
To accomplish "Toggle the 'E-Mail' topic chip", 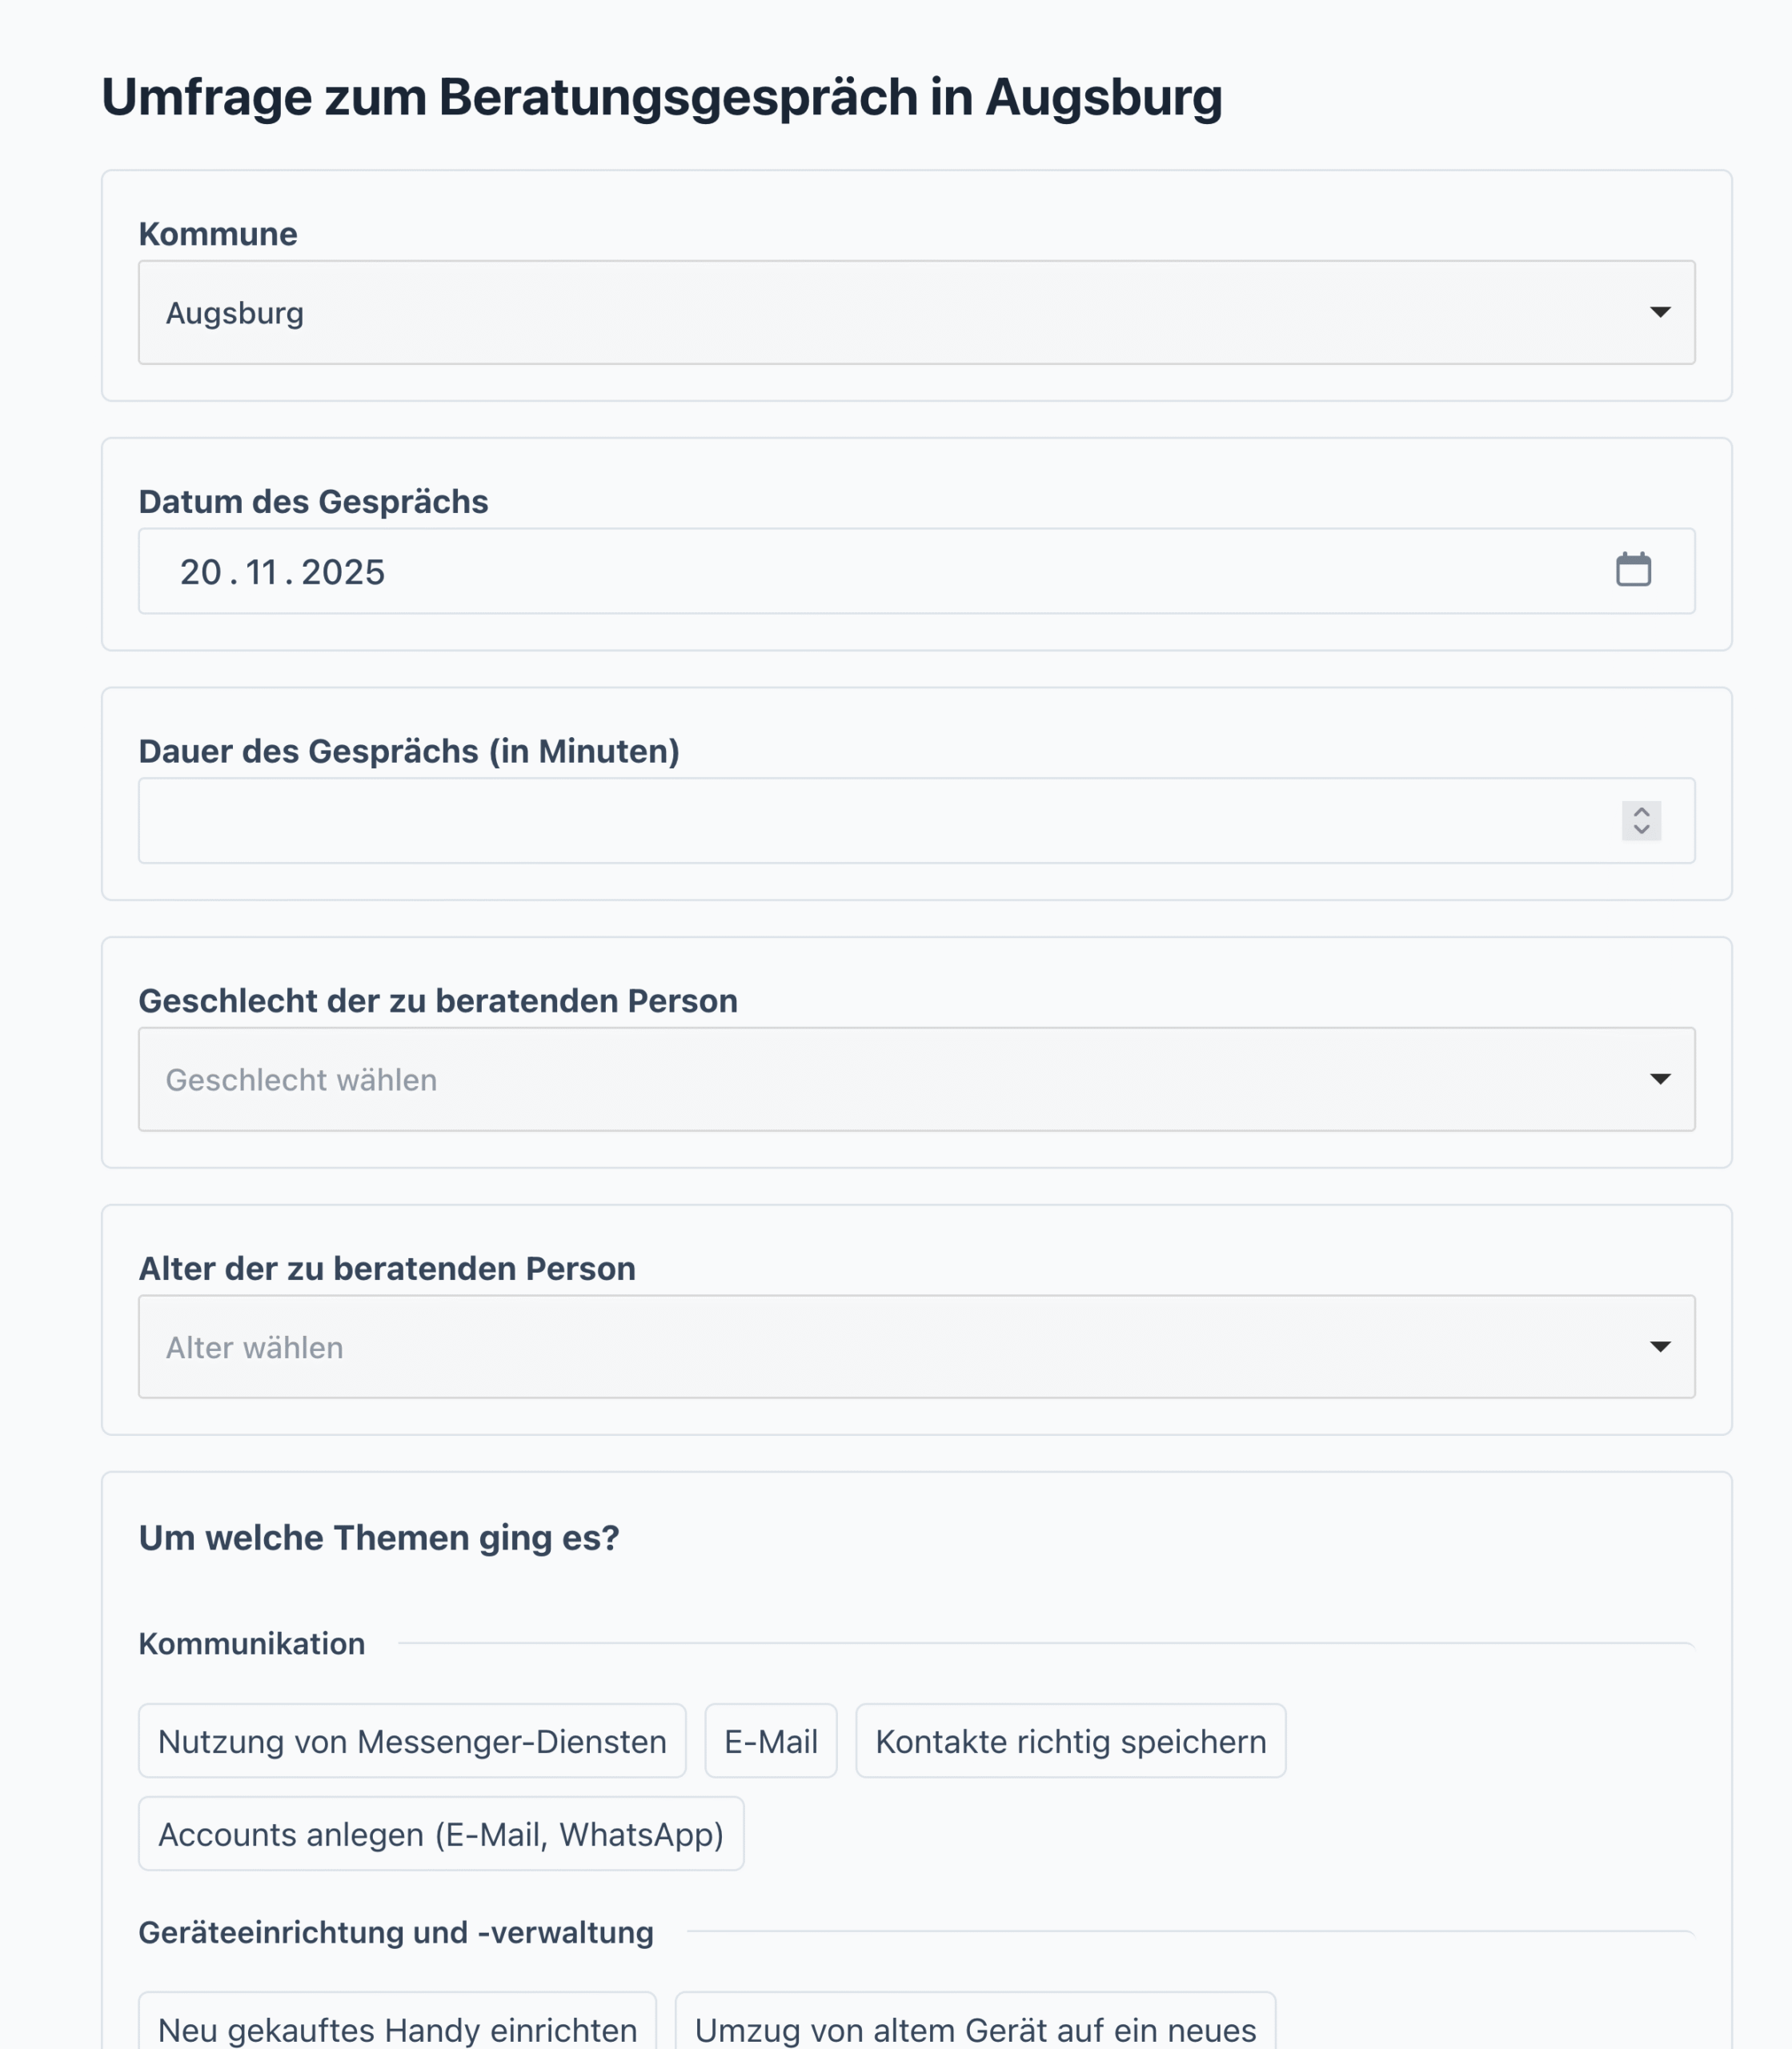I will (770, 1741).
